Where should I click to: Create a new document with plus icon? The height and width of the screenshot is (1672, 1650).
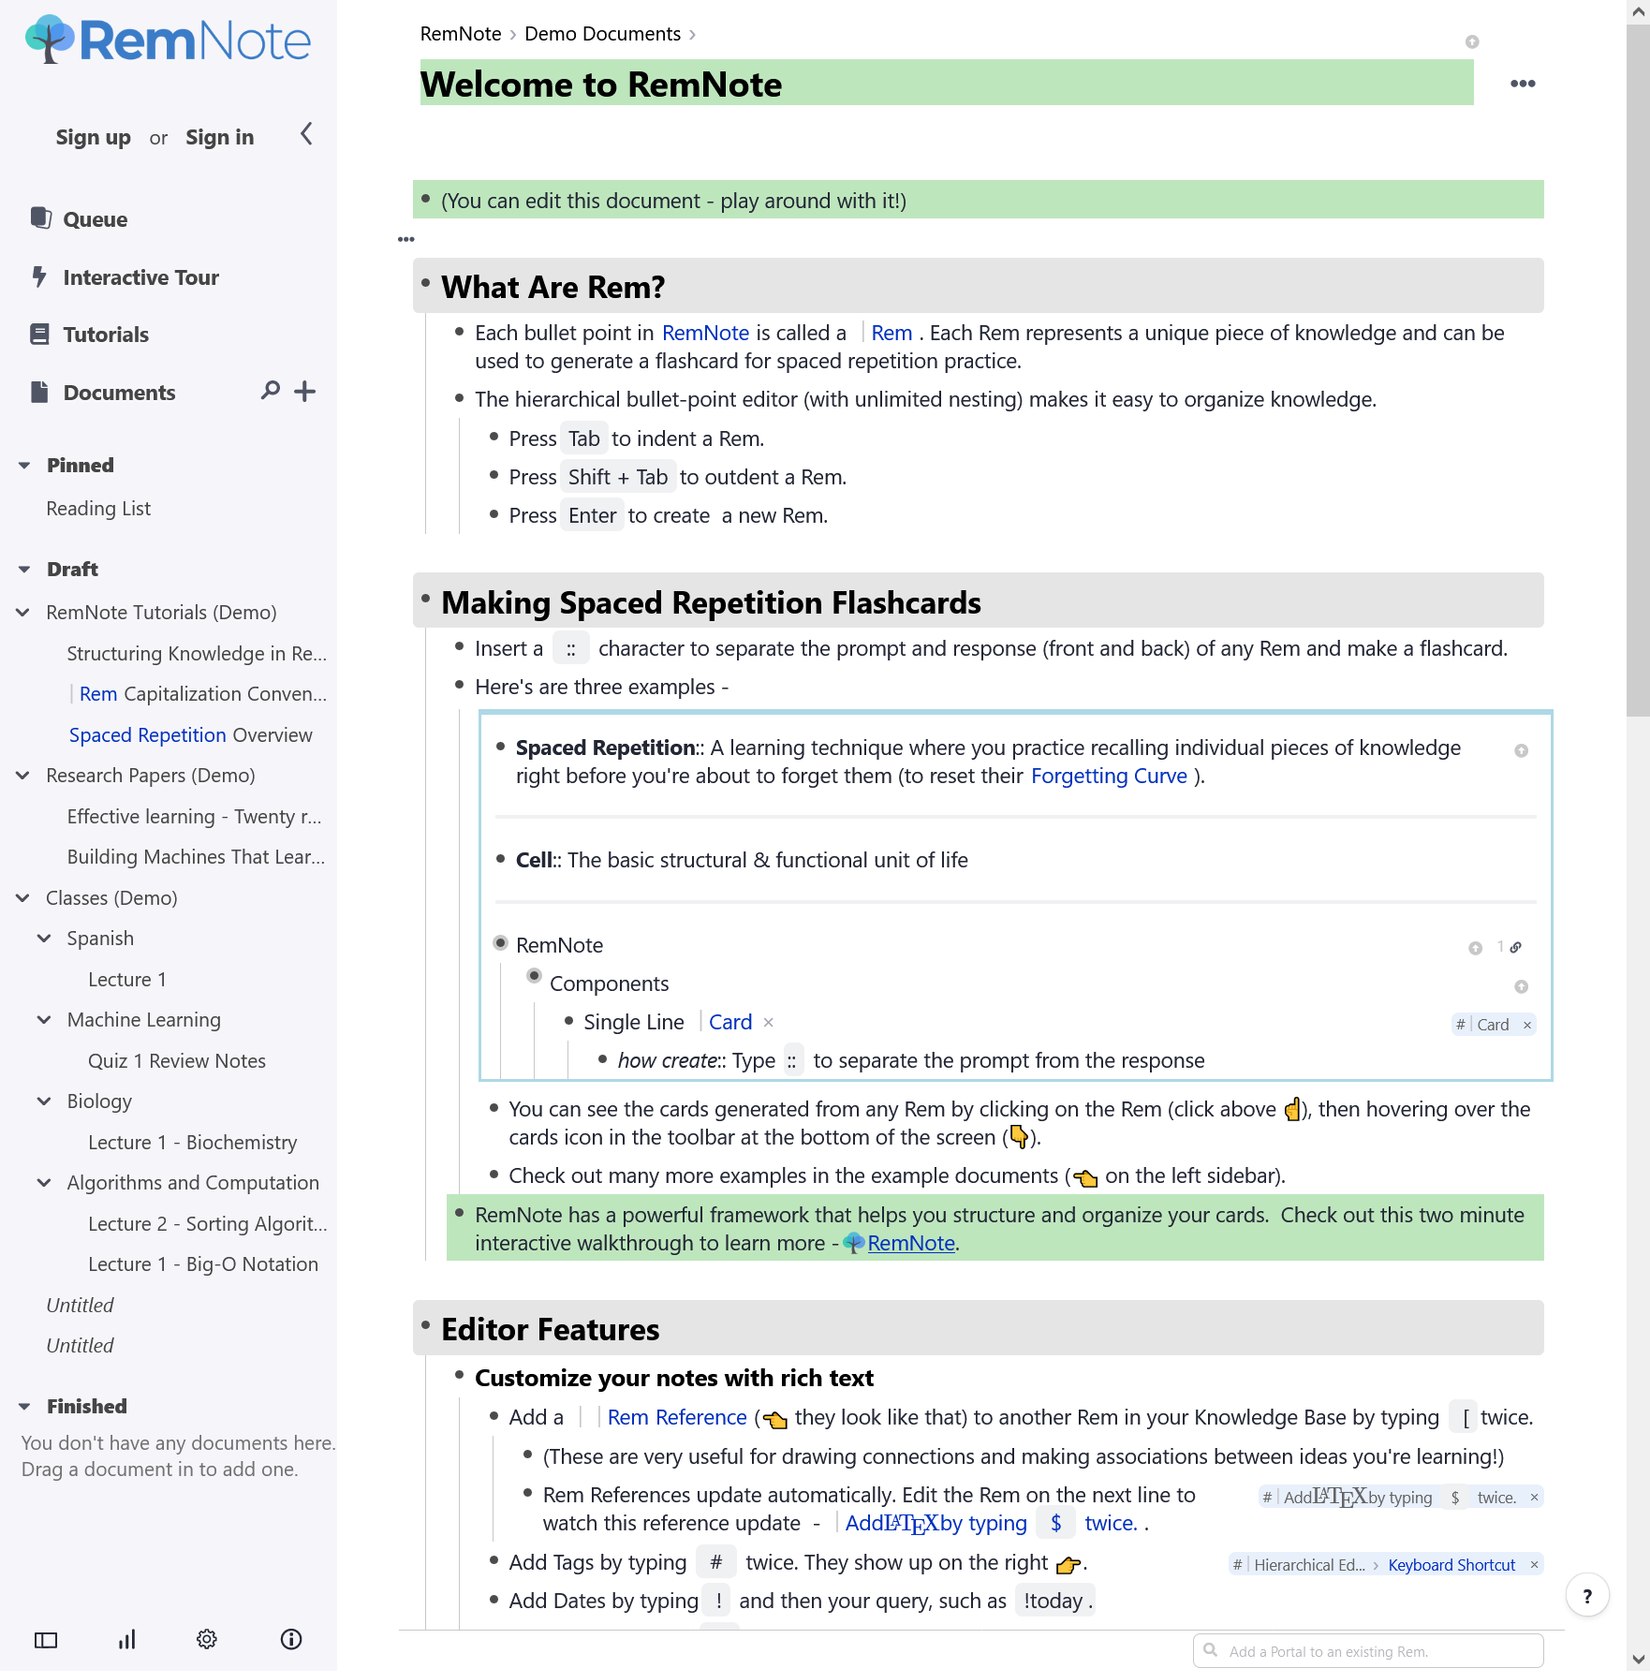coord(305,391)
